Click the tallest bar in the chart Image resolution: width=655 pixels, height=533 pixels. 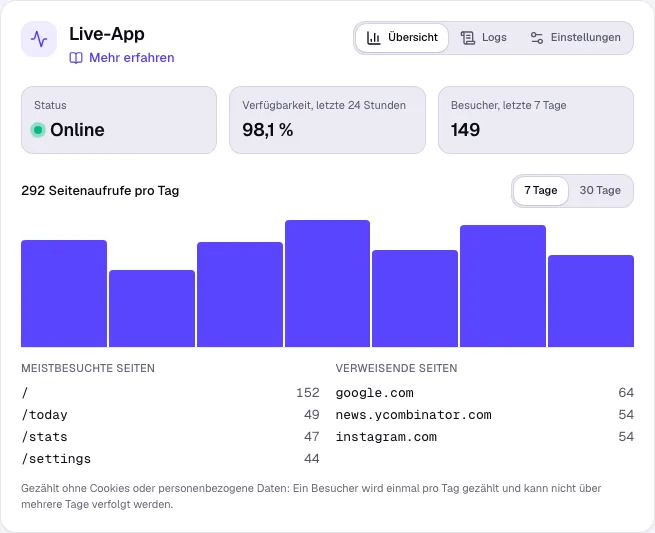point(328,283)
